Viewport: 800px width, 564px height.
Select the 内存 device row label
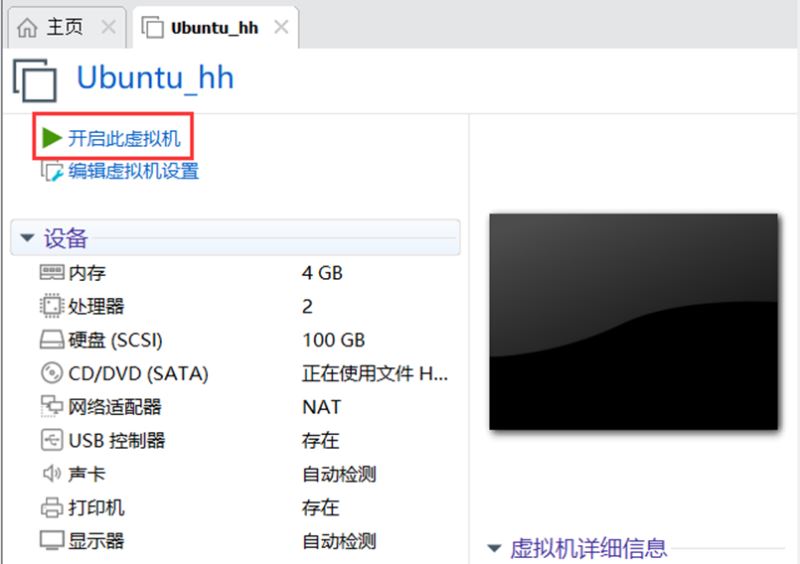pos(87,273)
